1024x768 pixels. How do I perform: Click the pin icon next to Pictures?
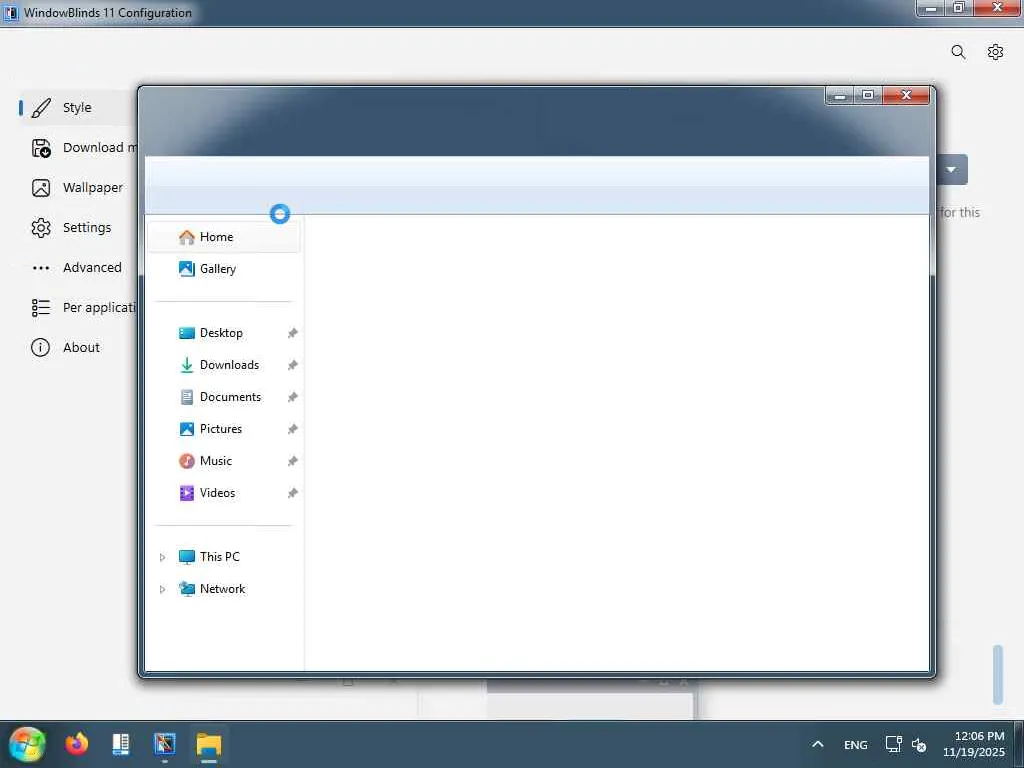click(x=293, y=429)
